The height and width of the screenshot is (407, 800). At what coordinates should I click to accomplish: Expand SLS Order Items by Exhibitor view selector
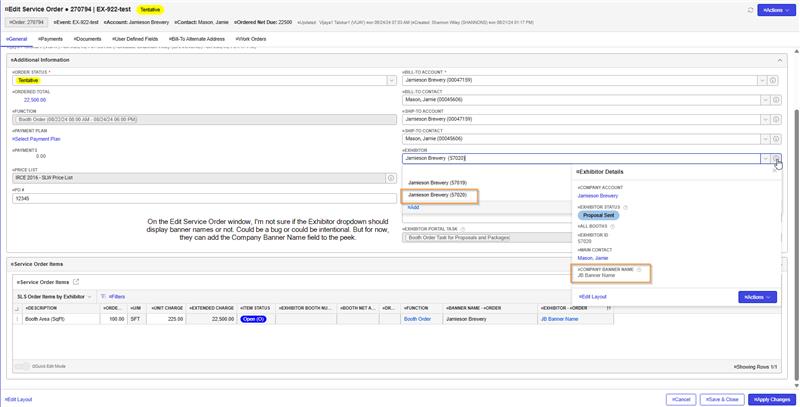[90, 297]
